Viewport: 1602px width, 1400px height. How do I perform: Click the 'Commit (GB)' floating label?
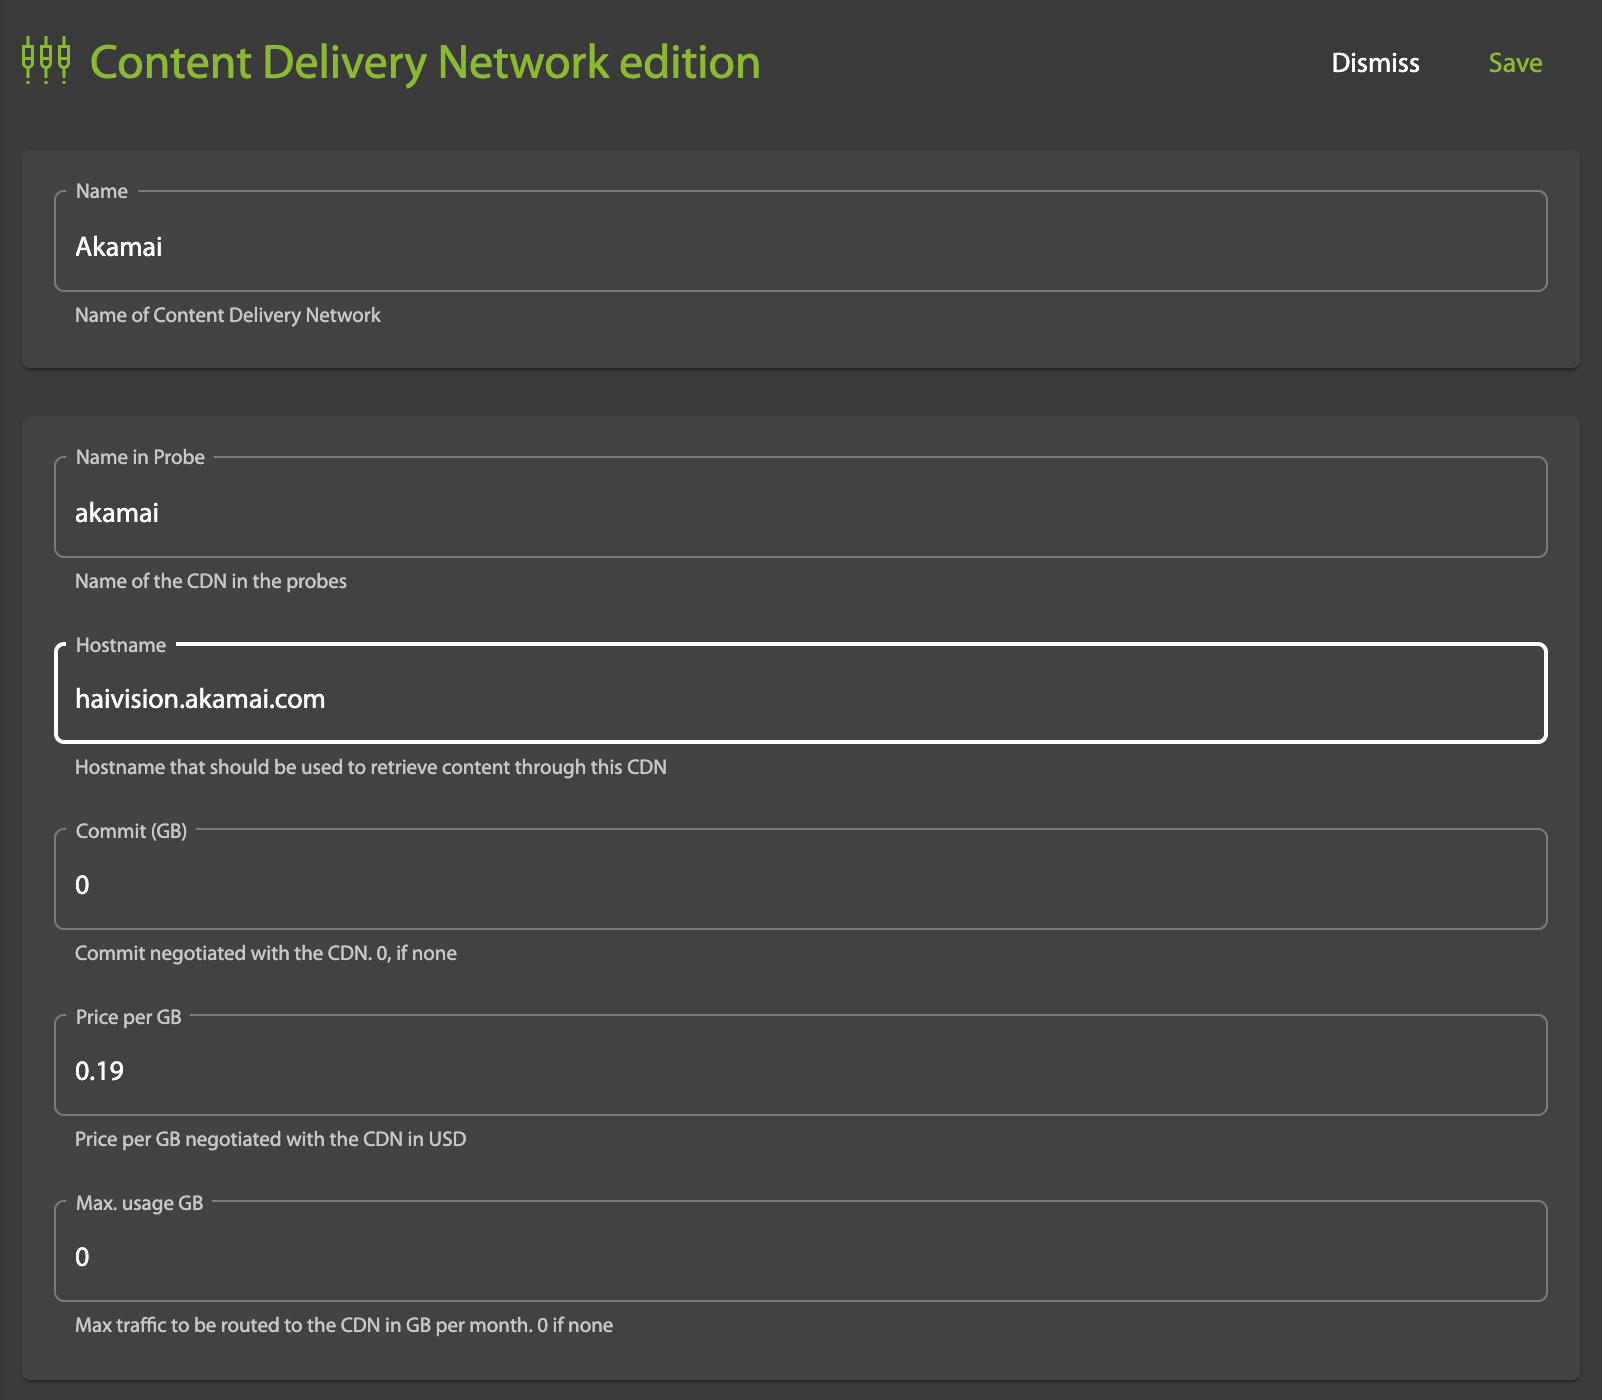[x=131, y=831]
